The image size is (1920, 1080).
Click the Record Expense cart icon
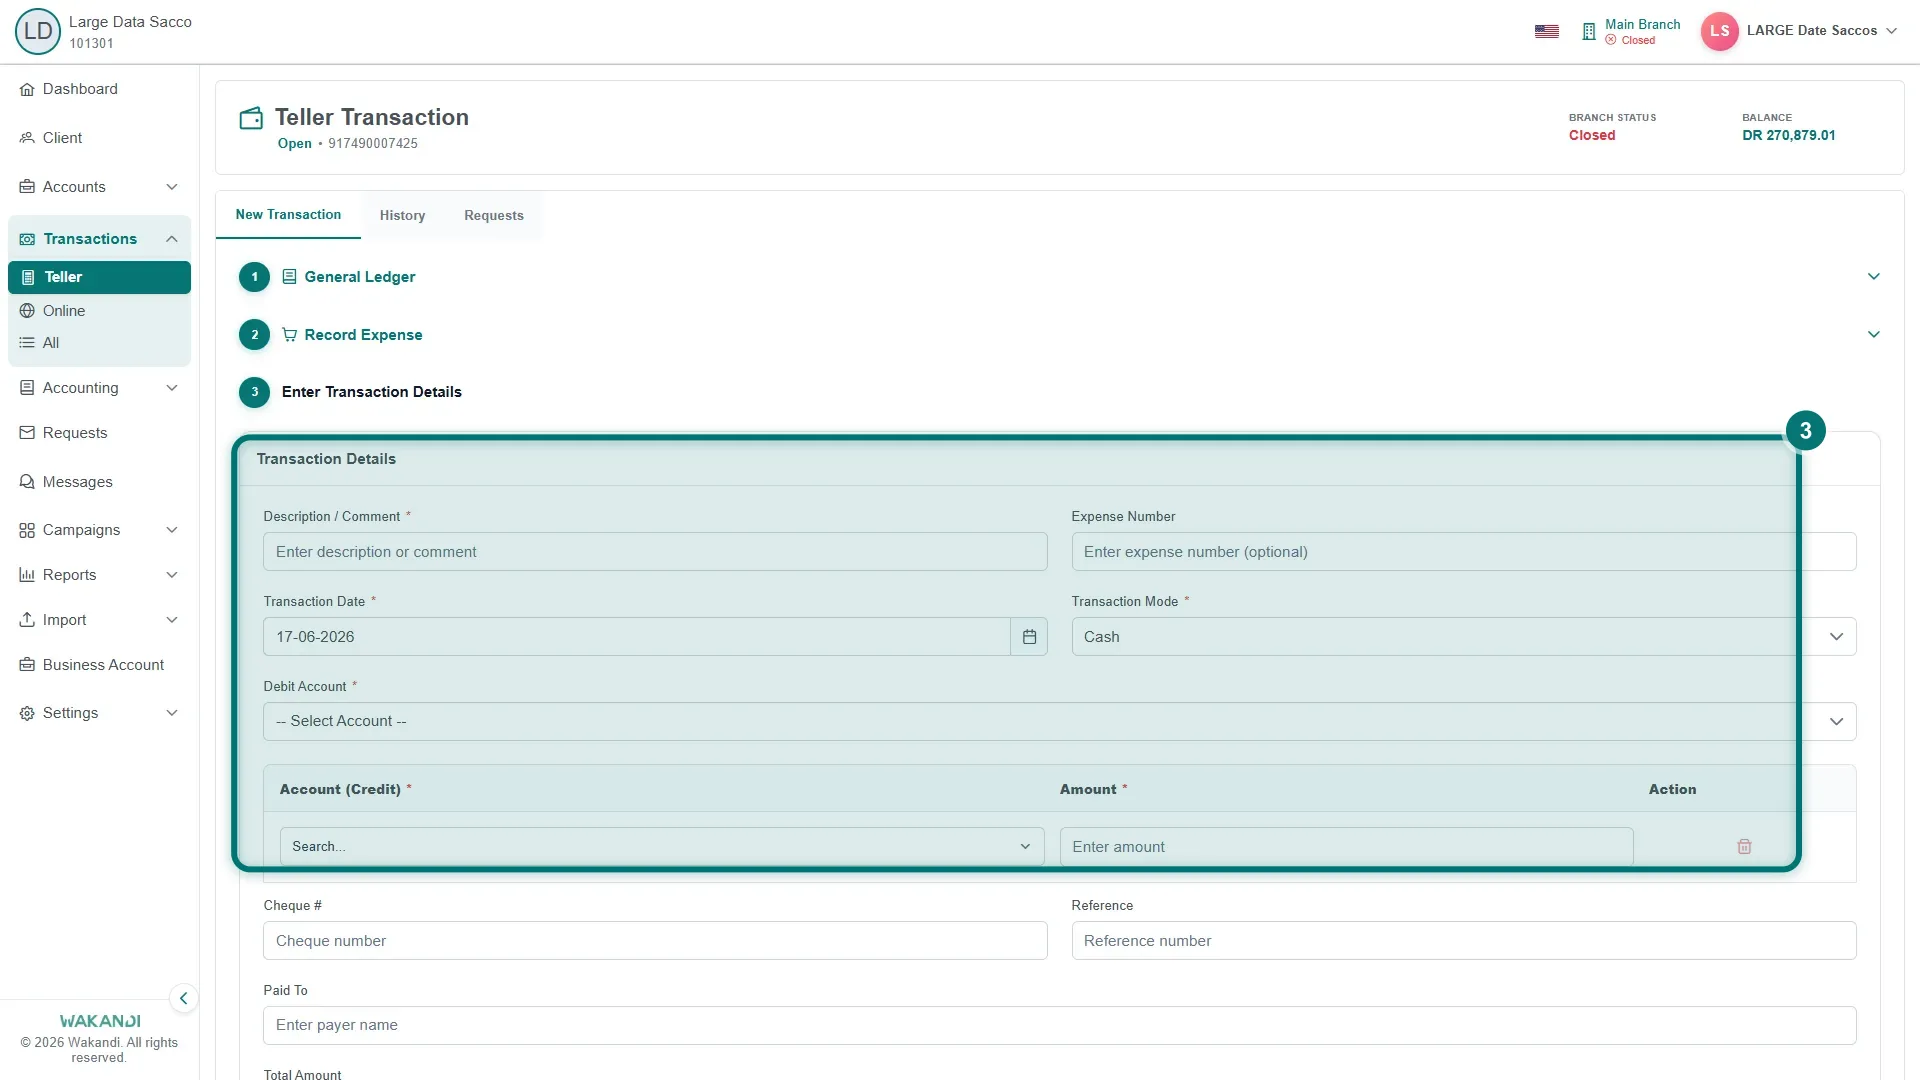point(289,335)
